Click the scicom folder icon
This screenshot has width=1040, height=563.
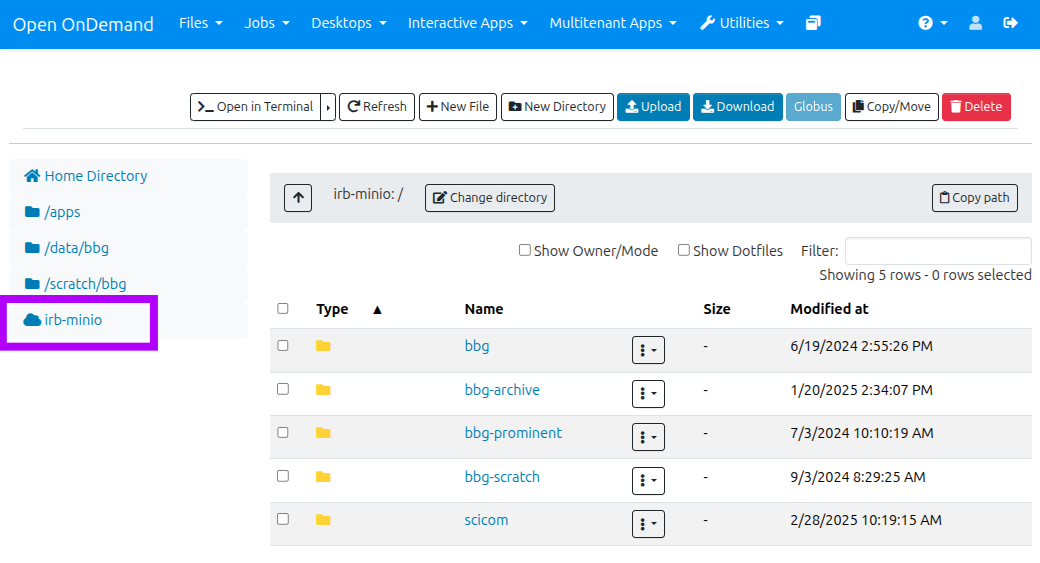[x=323, y=520]
